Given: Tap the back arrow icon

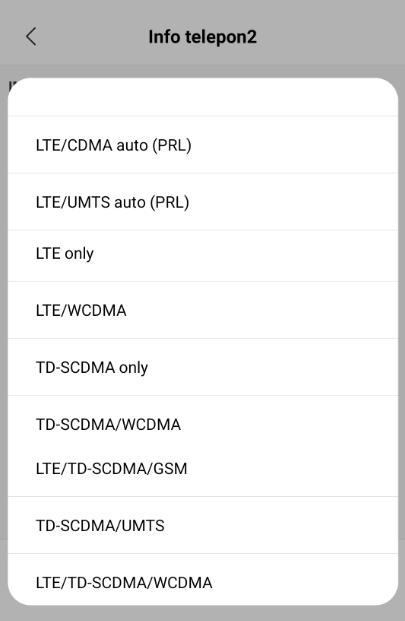Looking at the screenshot, I should [31, 37].
